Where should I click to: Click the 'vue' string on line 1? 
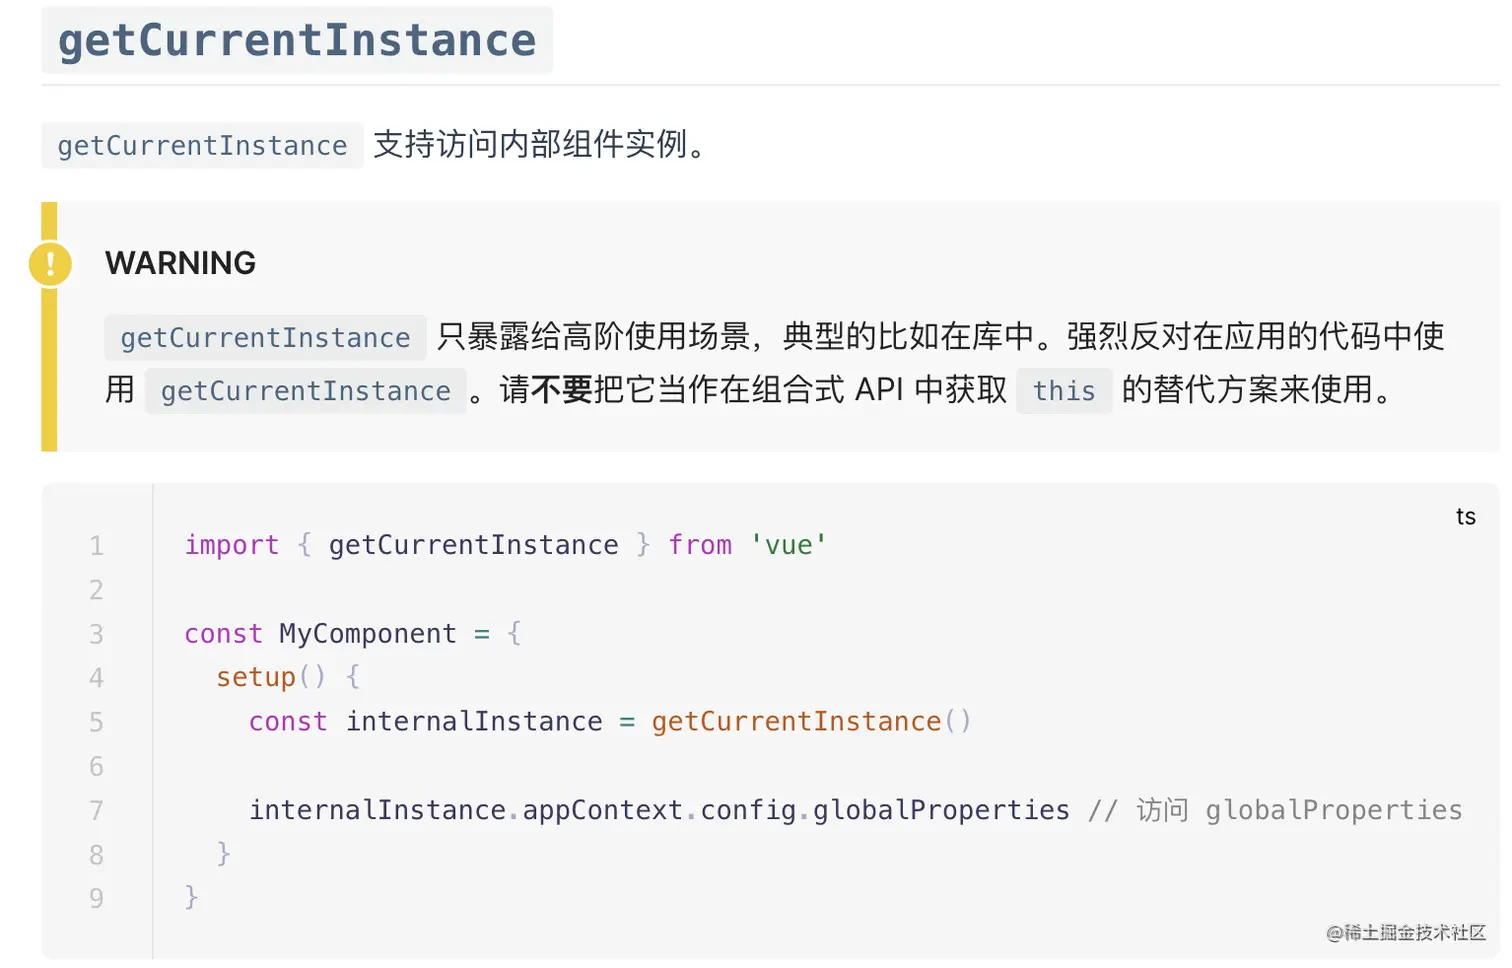coord(788,545)
